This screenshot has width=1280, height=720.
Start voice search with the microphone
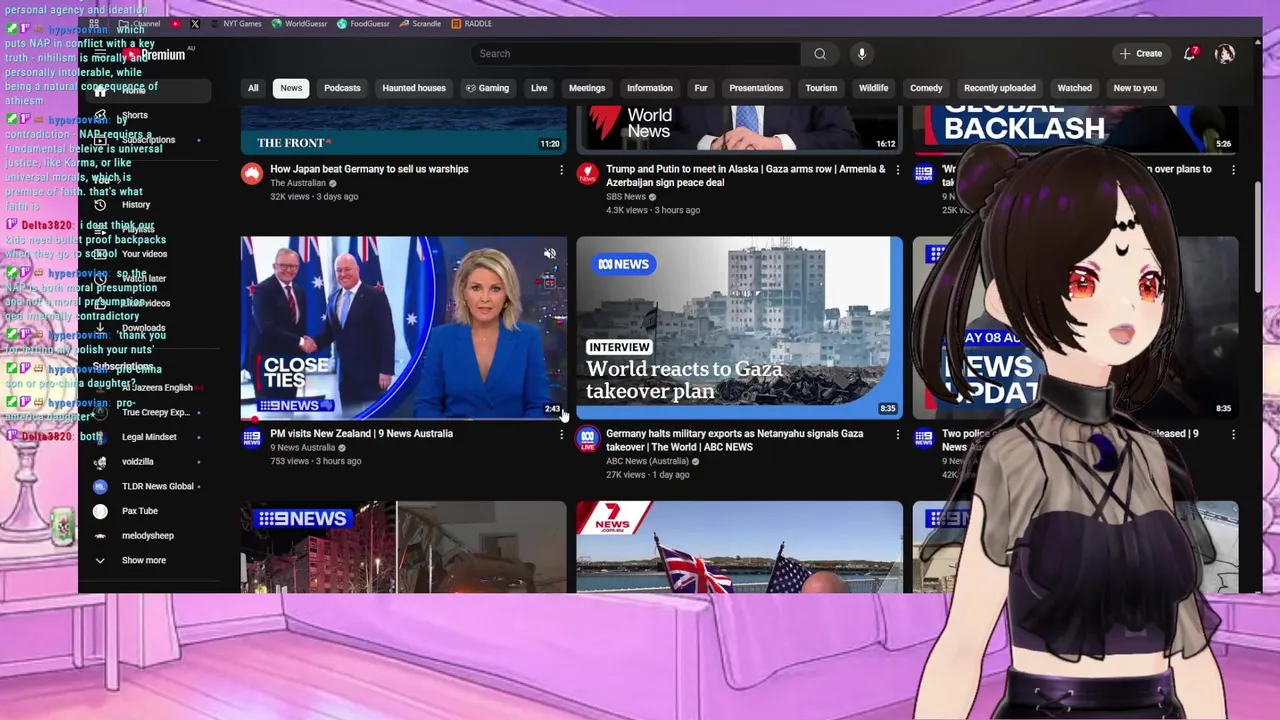pyautogui.click(x=862, y=54)
